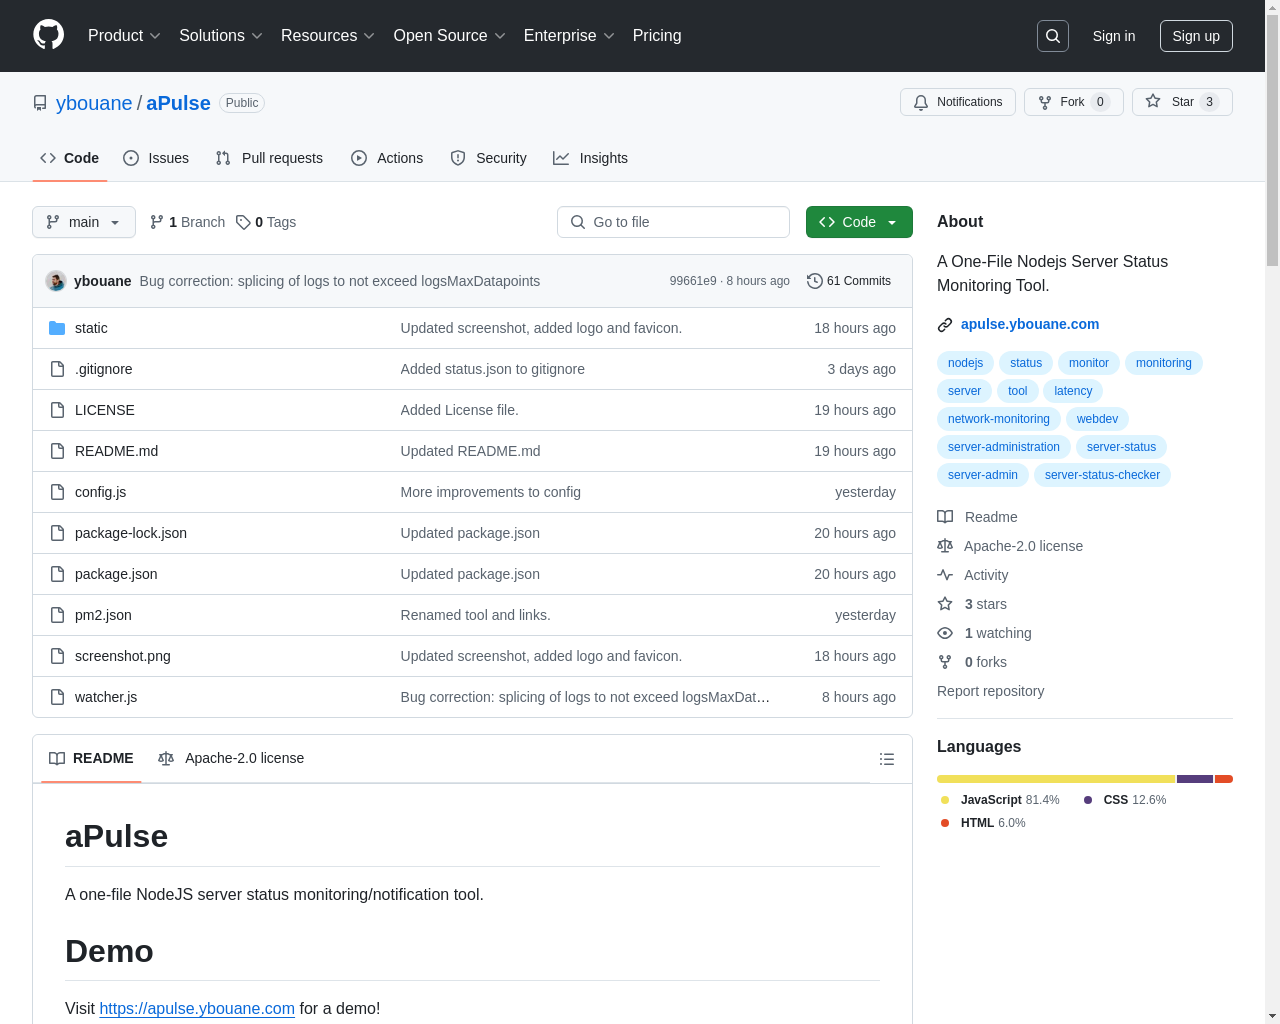The image size is (1280, 1024).
Task: Select the README tab
Action: pos(91,758)
